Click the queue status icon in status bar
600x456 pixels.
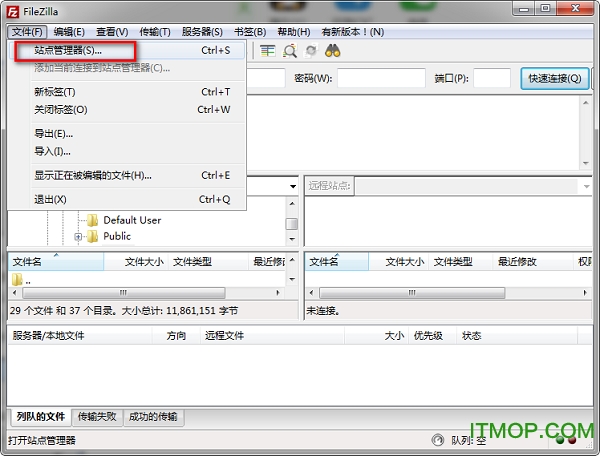click(437, 440)
